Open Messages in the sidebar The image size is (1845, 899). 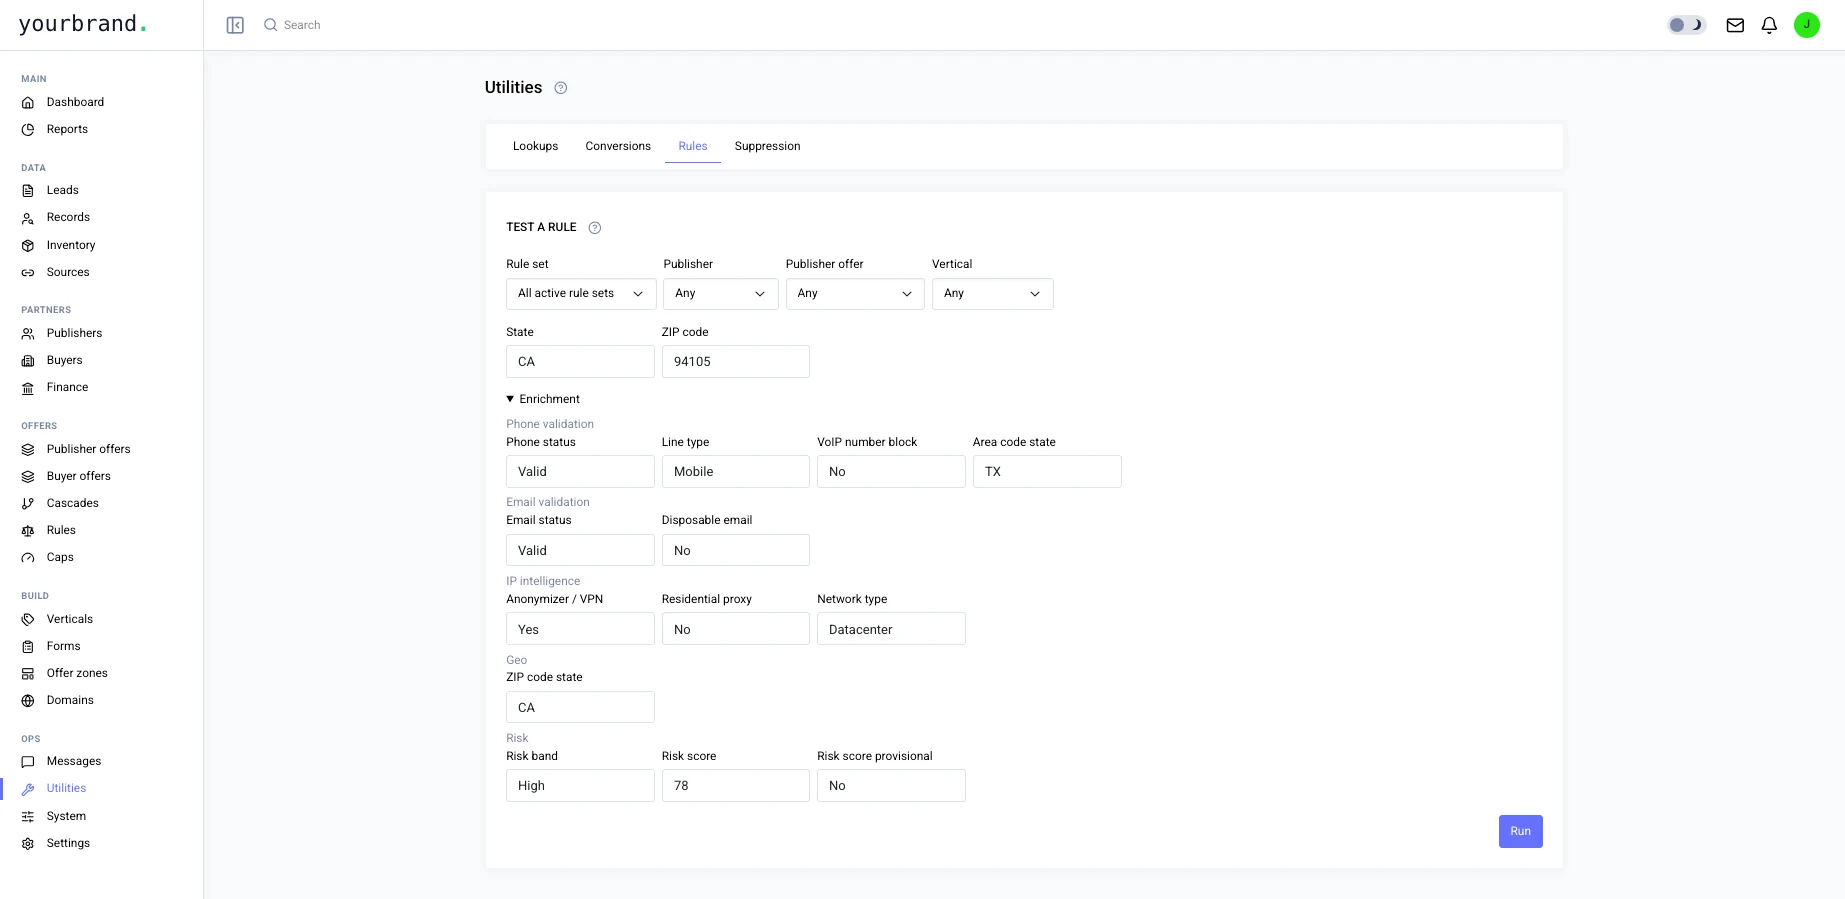74,761
